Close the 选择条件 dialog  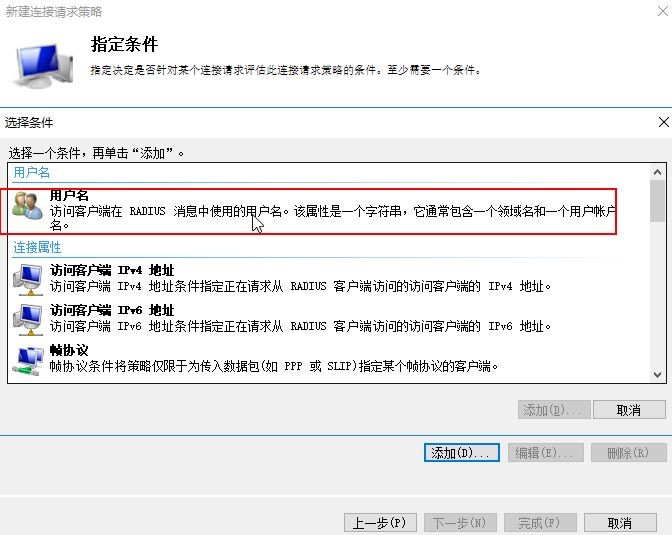663,122
